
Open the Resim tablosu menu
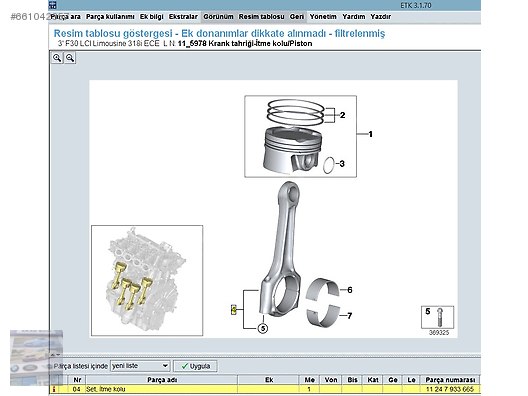(x=262, y=17)
